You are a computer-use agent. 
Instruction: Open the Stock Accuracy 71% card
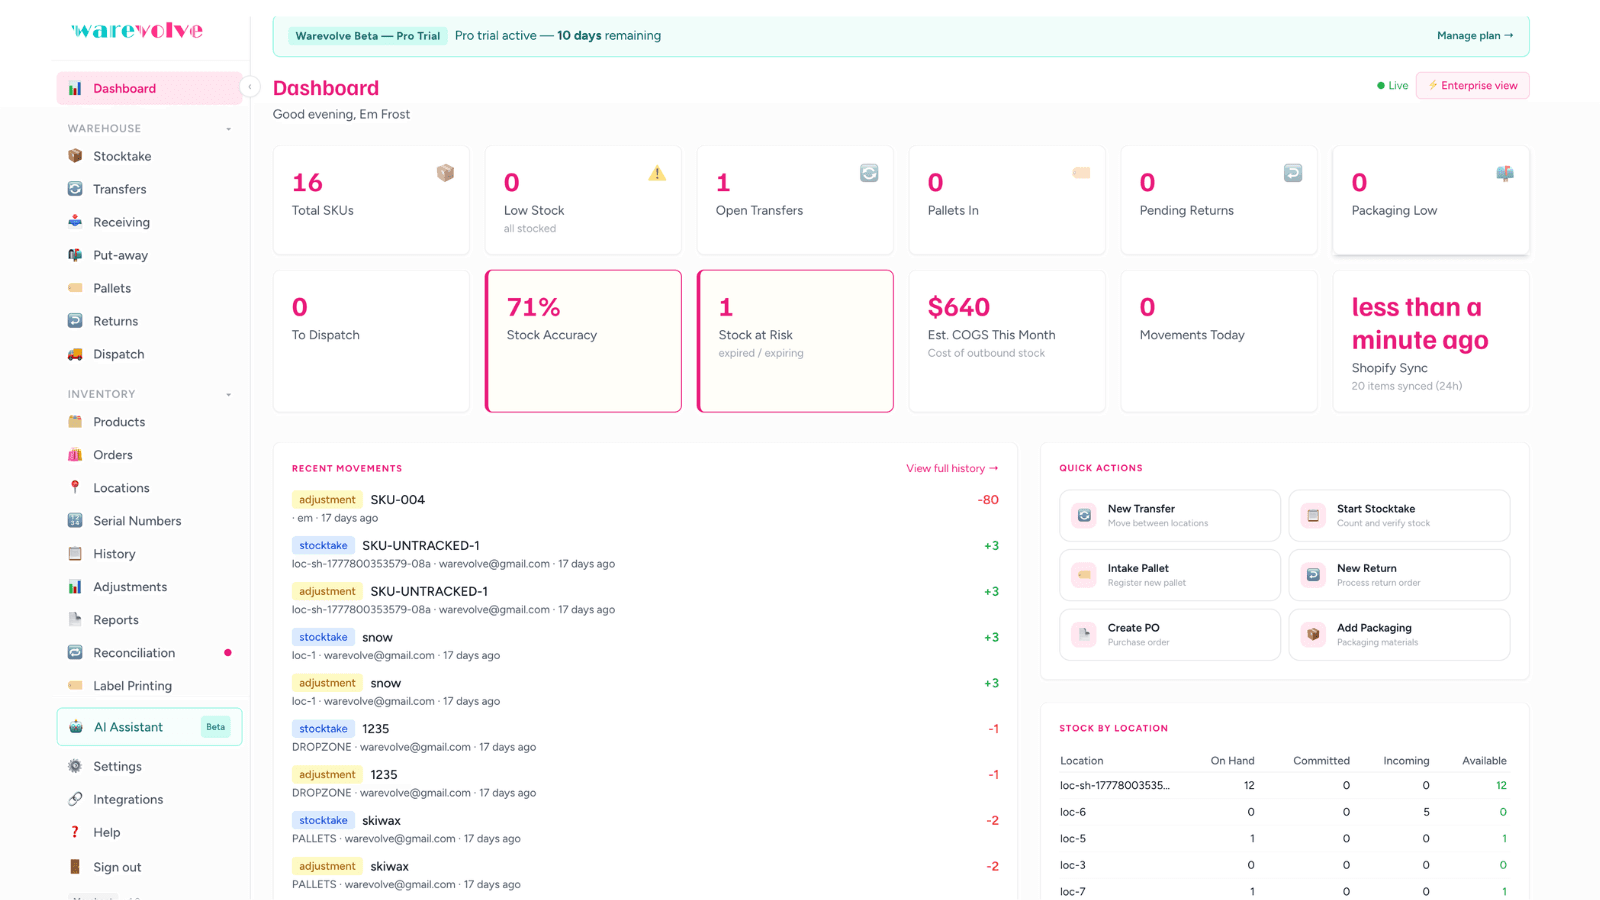coord(583,341)
